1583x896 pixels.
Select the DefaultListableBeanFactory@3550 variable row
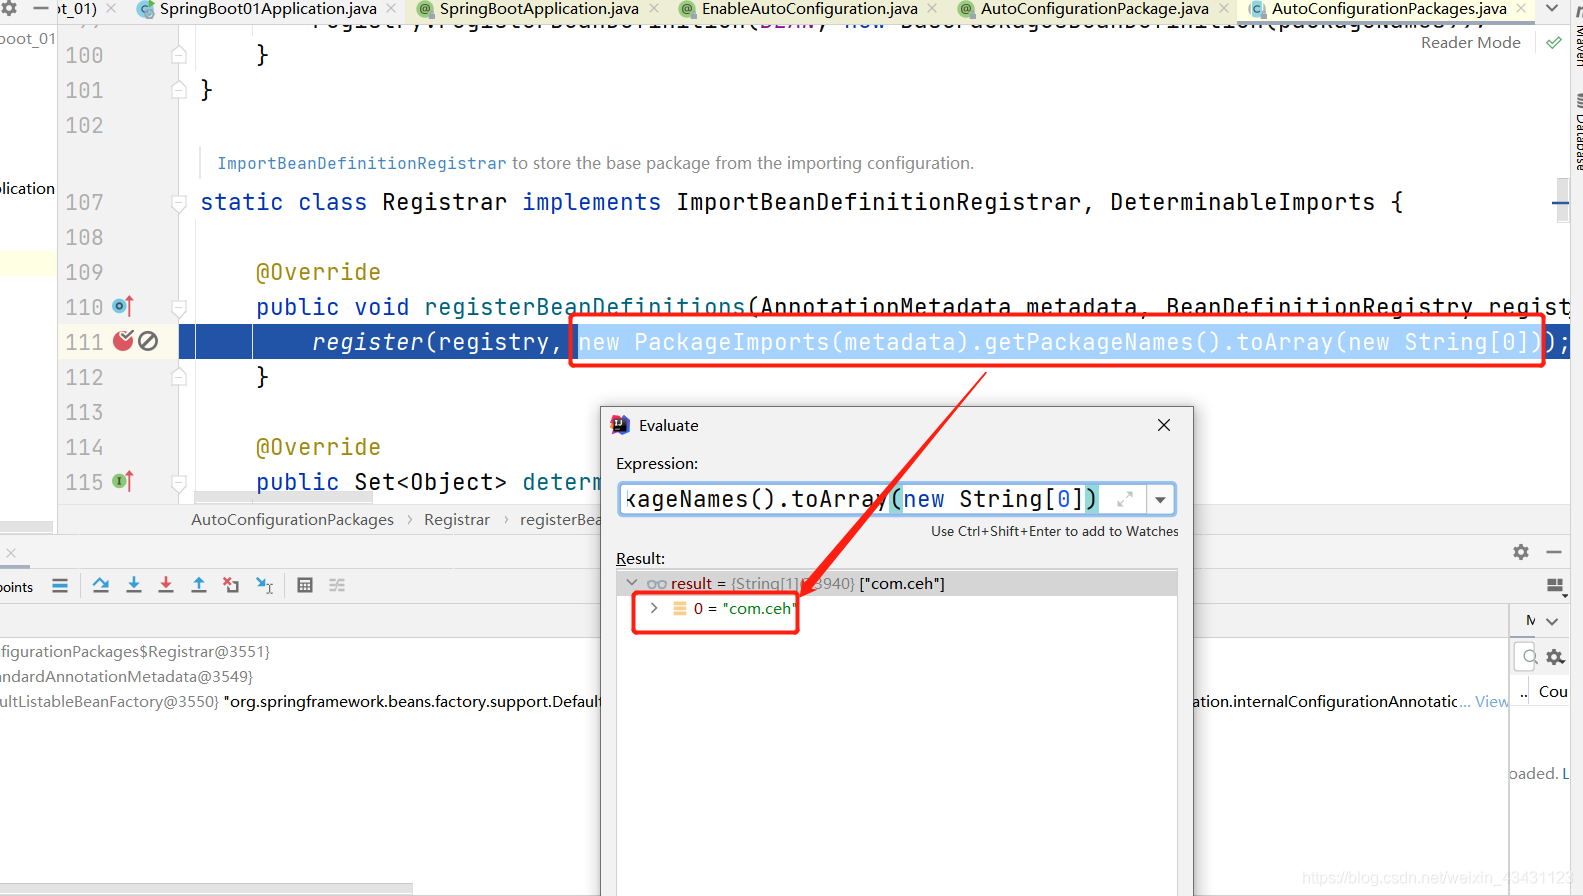coord(300,702)
